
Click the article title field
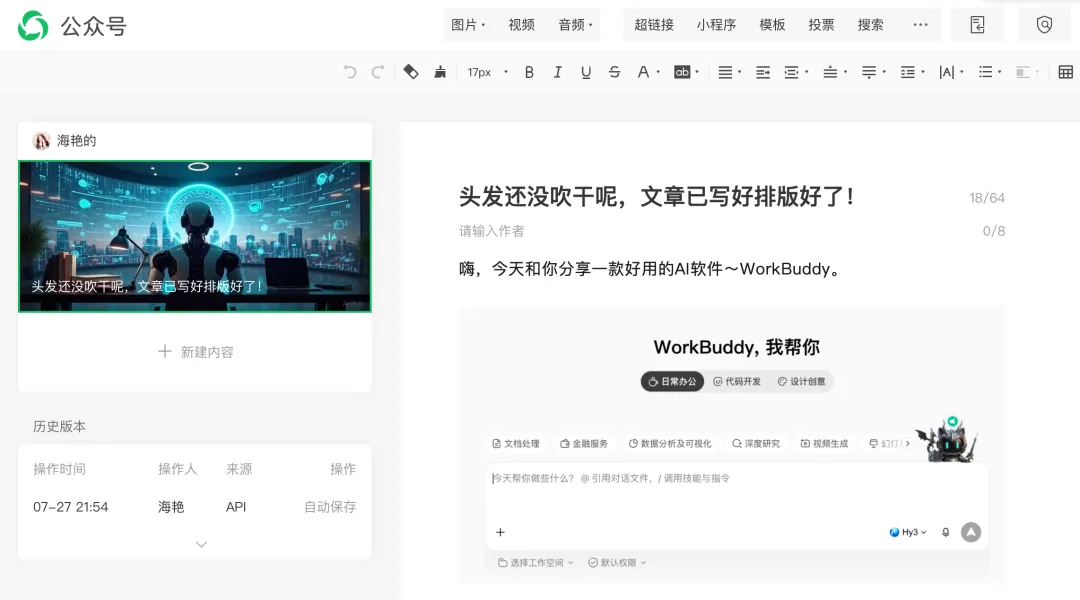click(657, 197)
